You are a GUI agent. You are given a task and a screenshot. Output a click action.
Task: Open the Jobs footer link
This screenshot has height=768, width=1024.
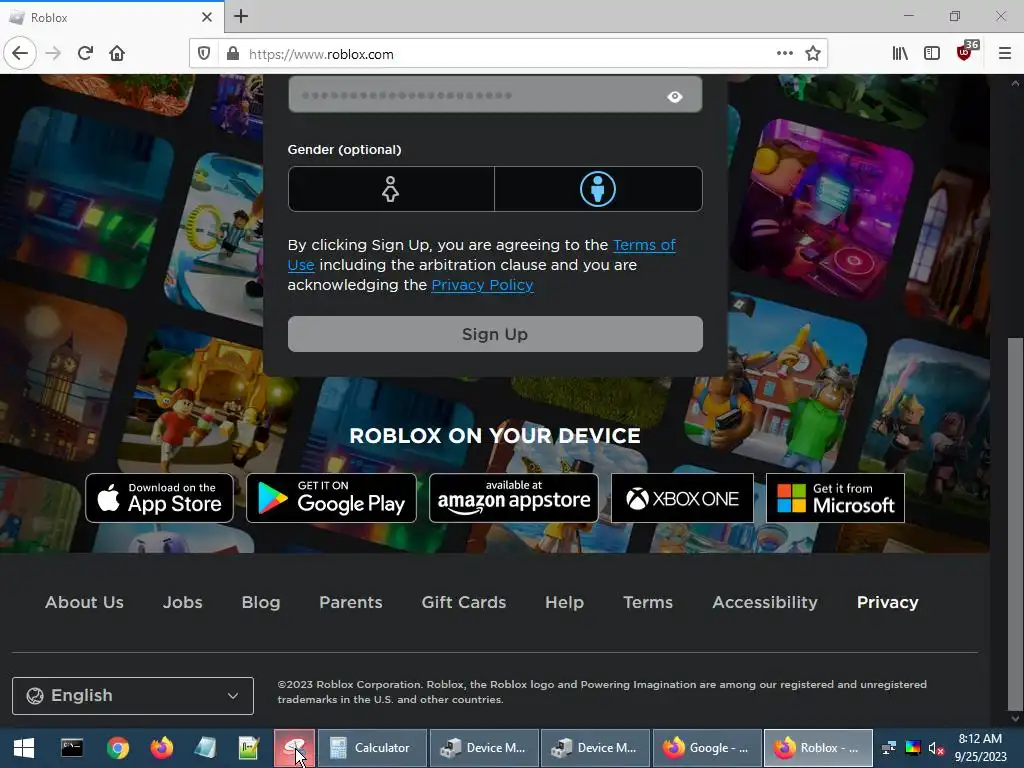[182, 602]
